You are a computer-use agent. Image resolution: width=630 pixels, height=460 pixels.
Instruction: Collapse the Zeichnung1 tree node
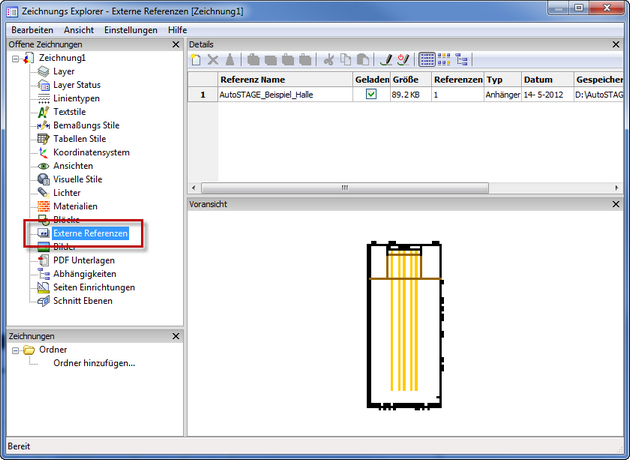tap(15, 59)
